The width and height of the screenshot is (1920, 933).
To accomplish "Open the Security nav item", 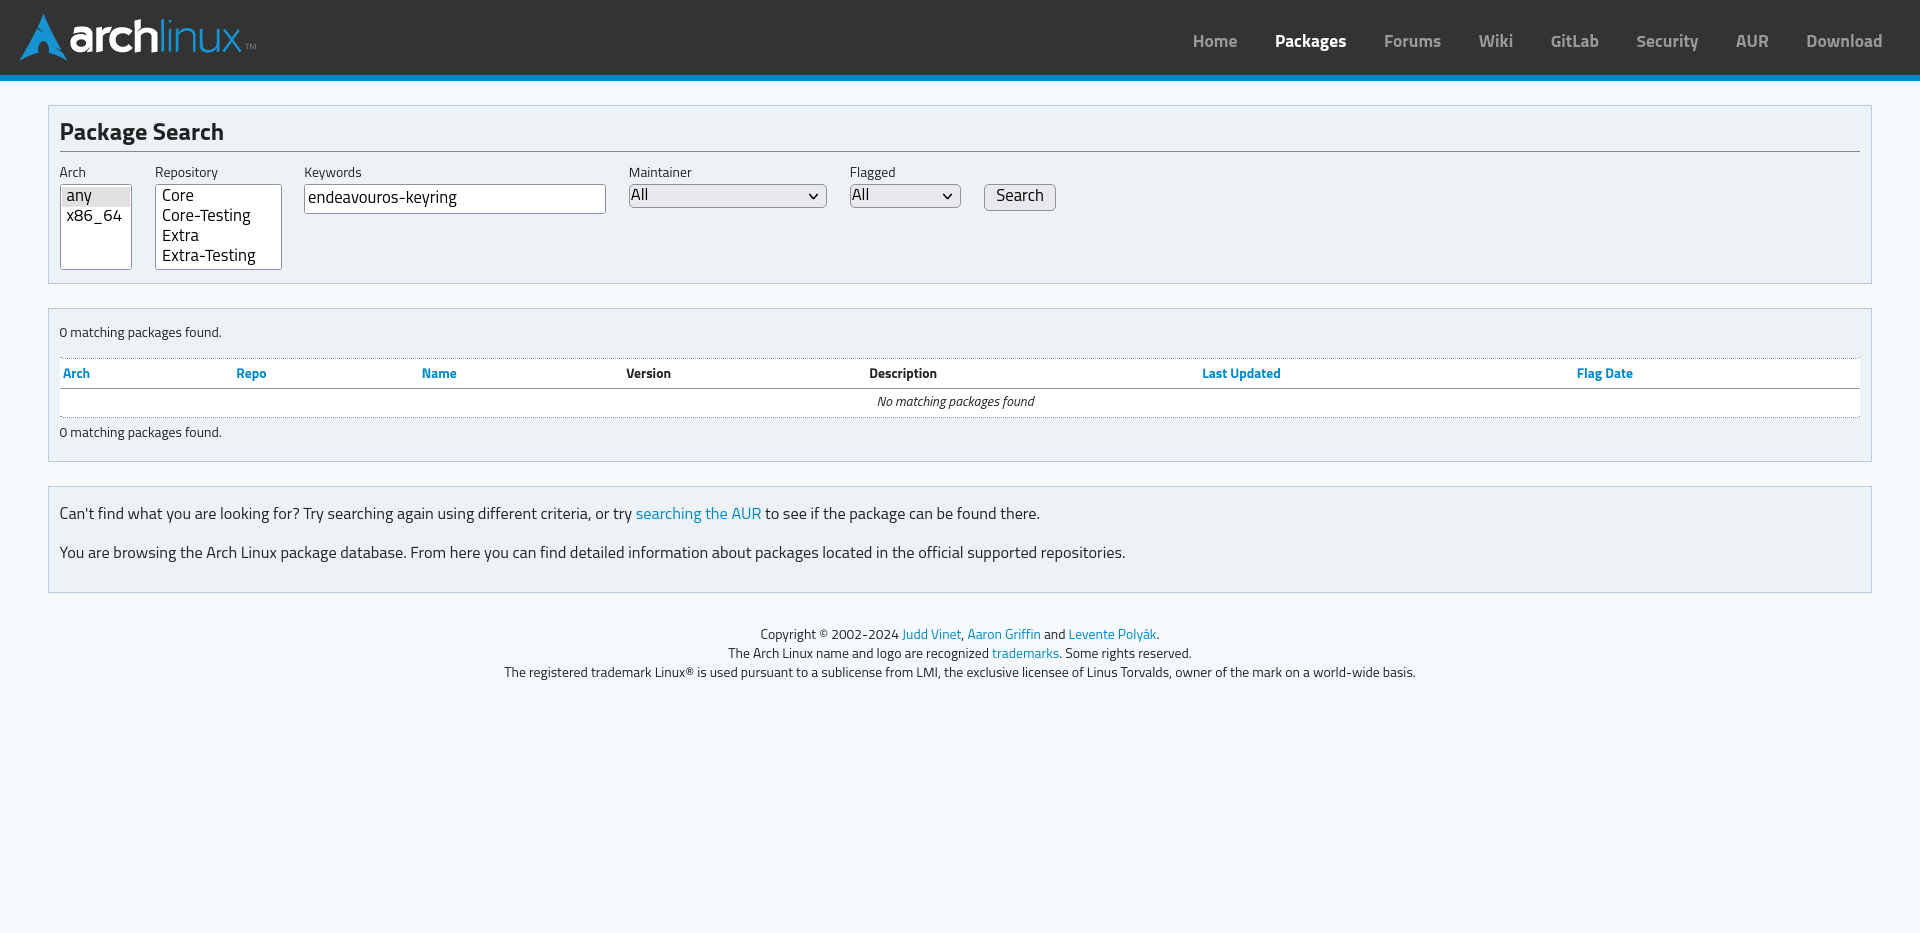I will (1667, 41).
